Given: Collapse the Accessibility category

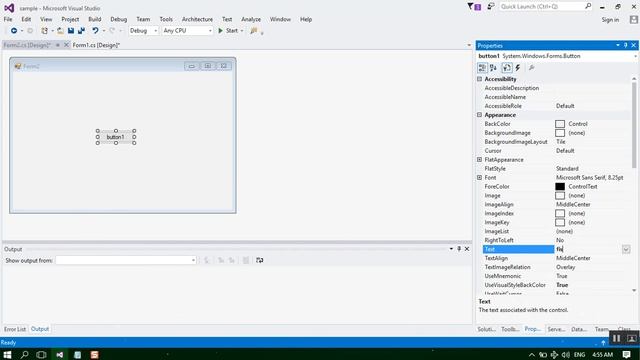Looking at the screenshot, I should (480, 79).
